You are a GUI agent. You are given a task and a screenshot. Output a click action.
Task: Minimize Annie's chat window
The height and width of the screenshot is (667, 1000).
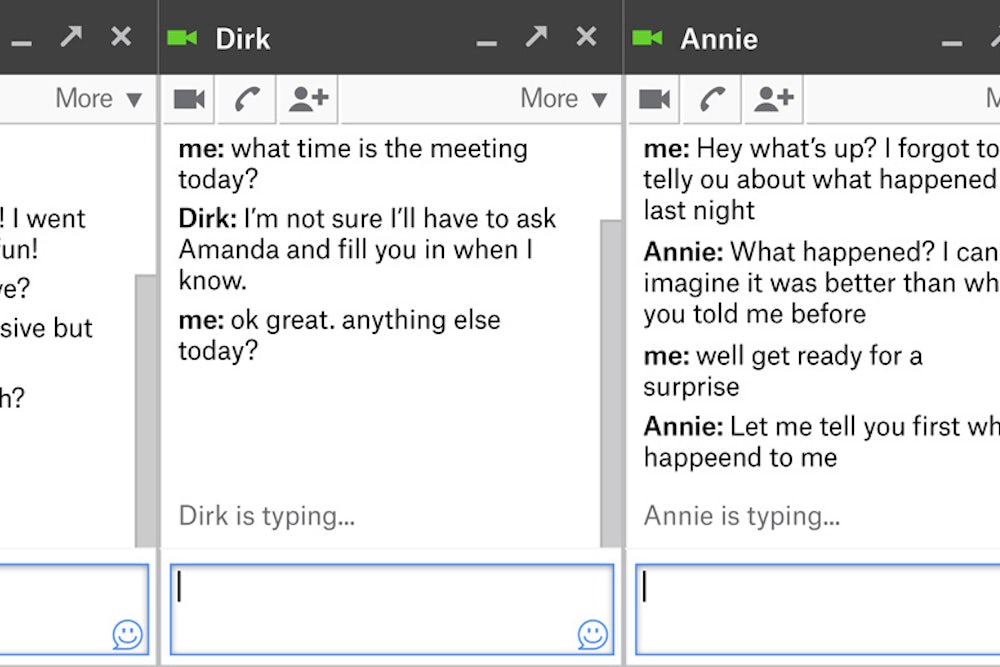[x=952, y=42]
